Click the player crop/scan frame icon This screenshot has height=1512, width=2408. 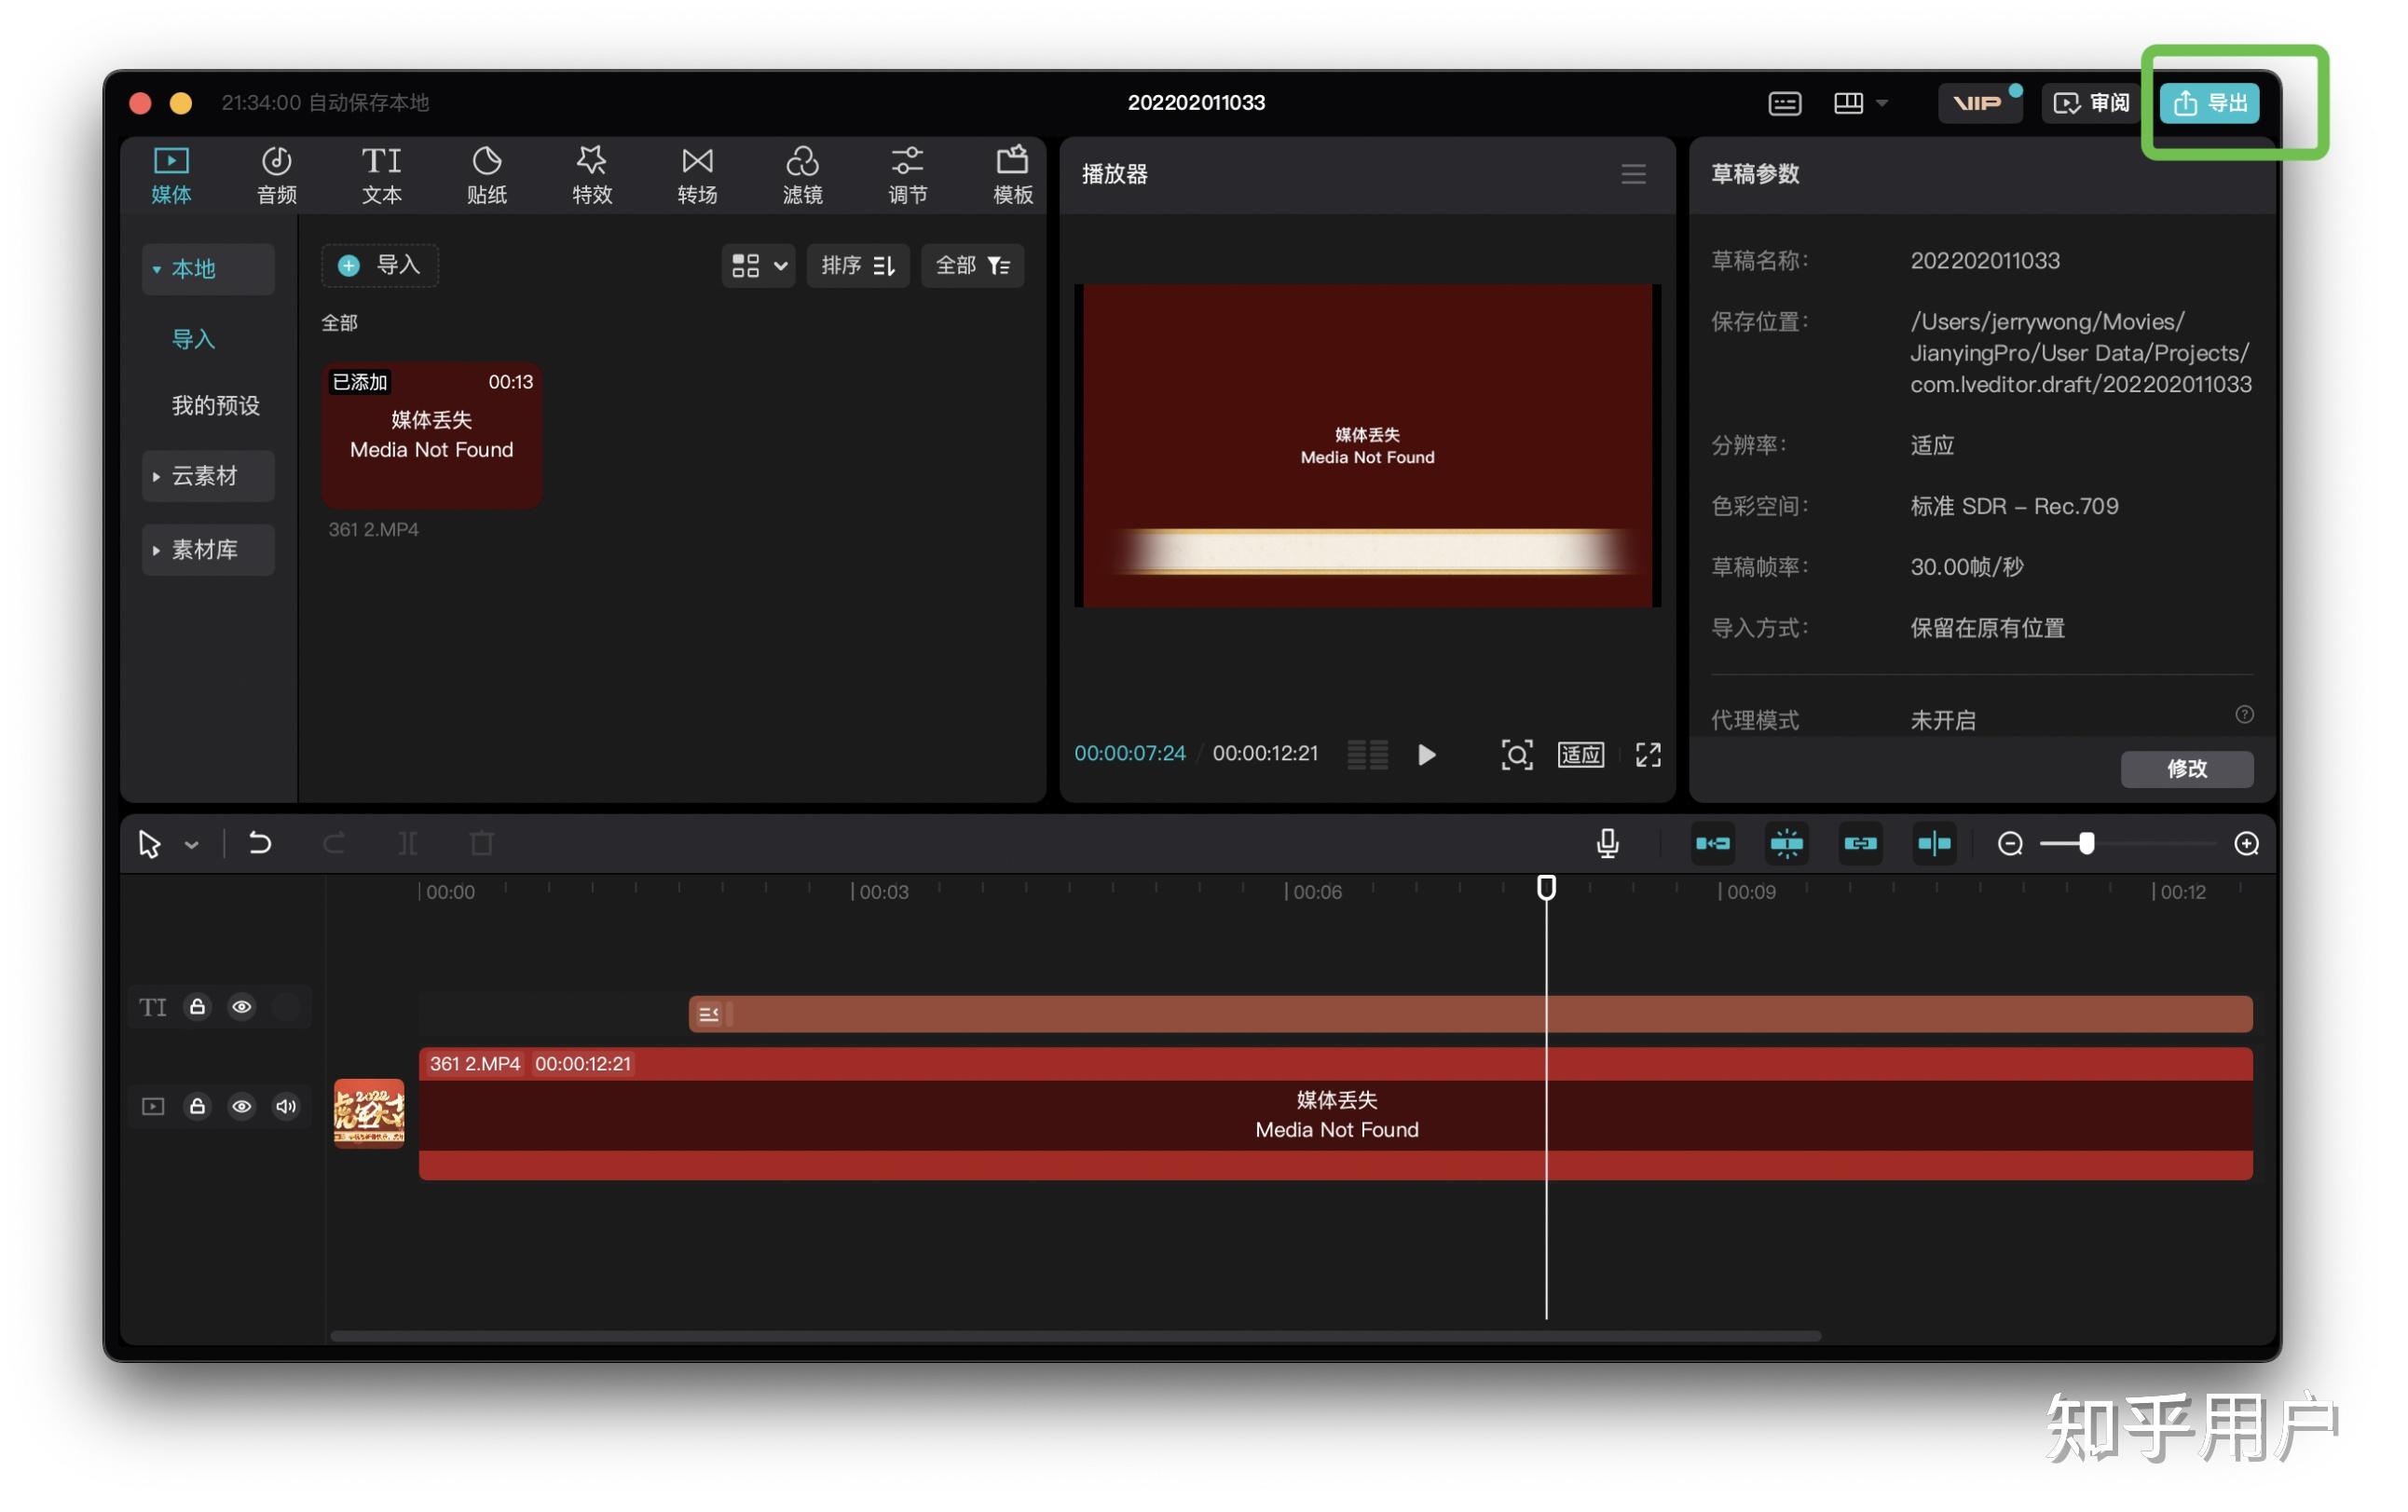tap(1517, 755)
